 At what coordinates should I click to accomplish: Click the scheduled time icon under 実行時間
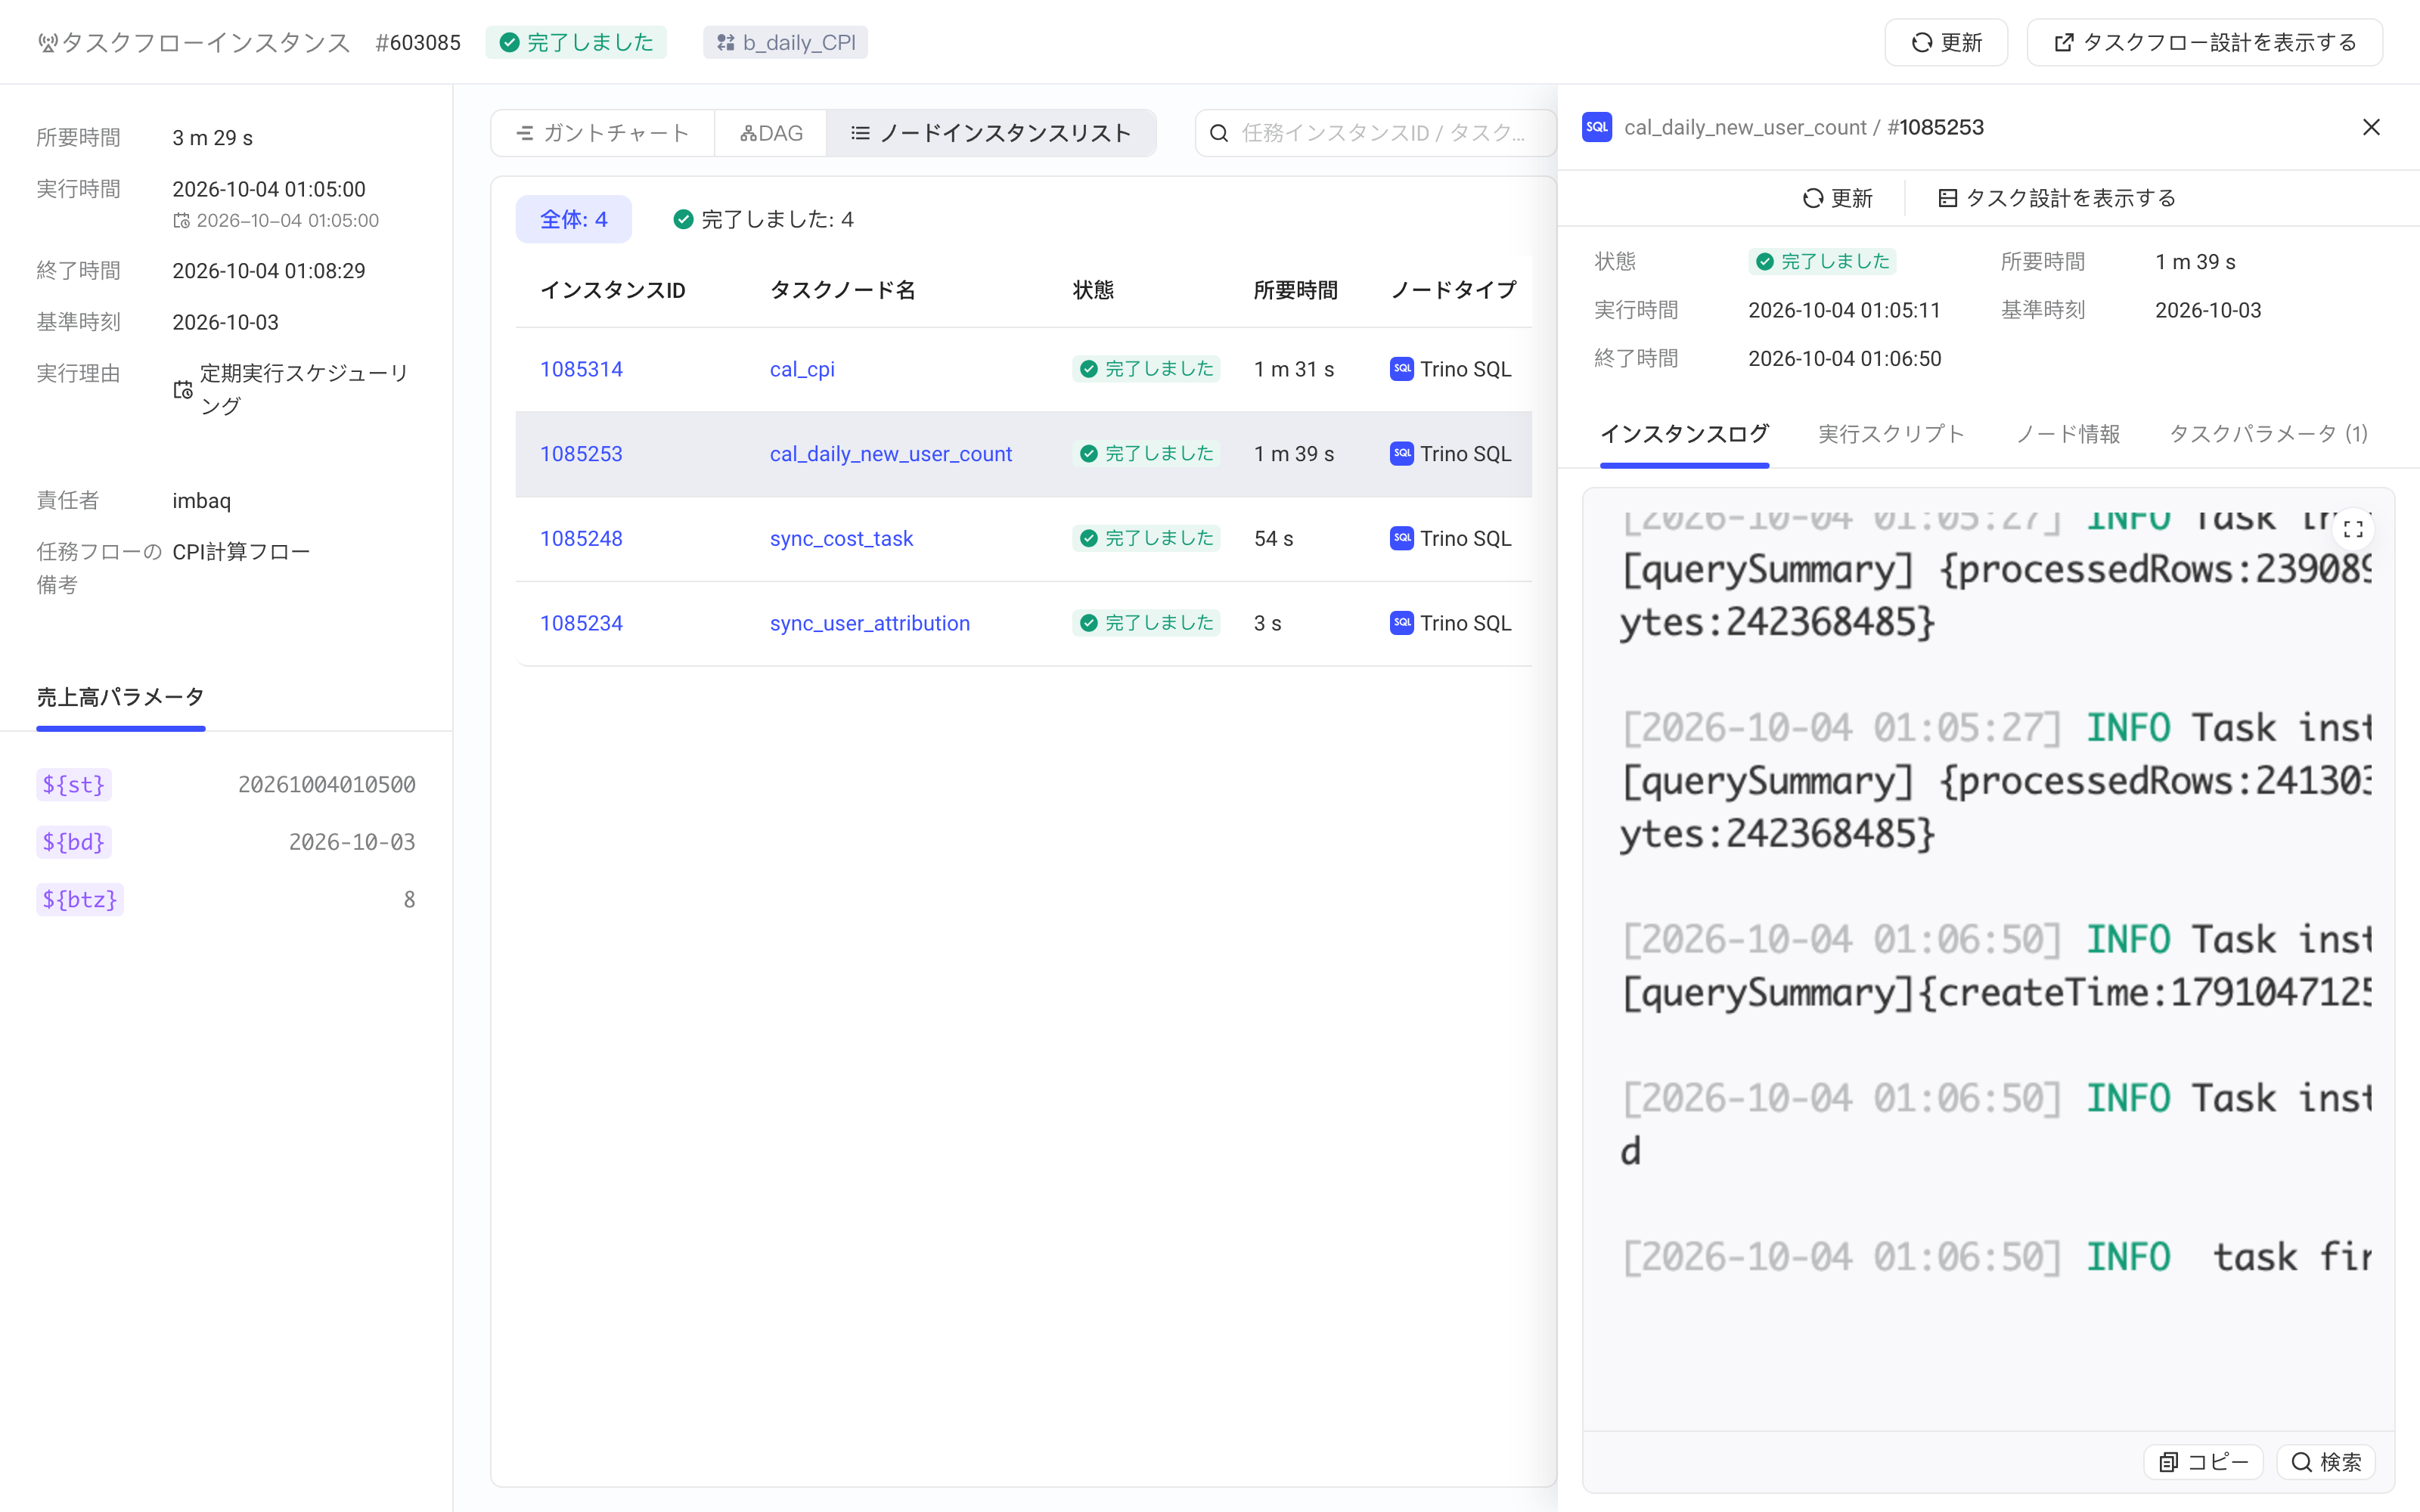(x=181, y=220)
